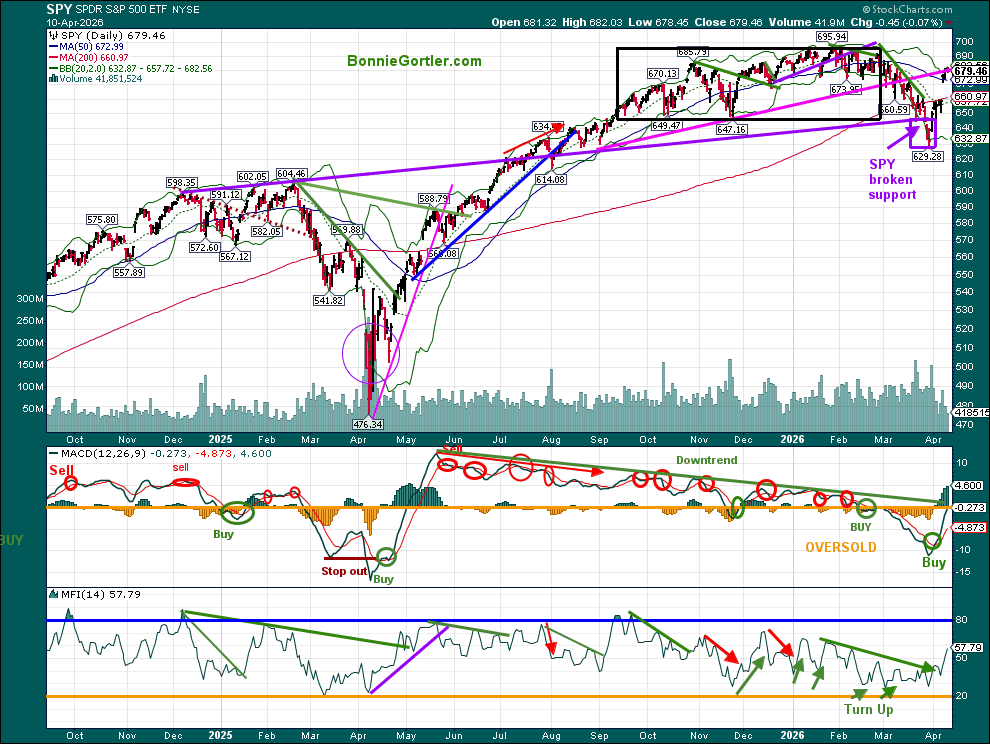Click the green "Turn Up" MFI label
Image resolution: width=990 pixels, height=744 pixels.
coord(868,709)
